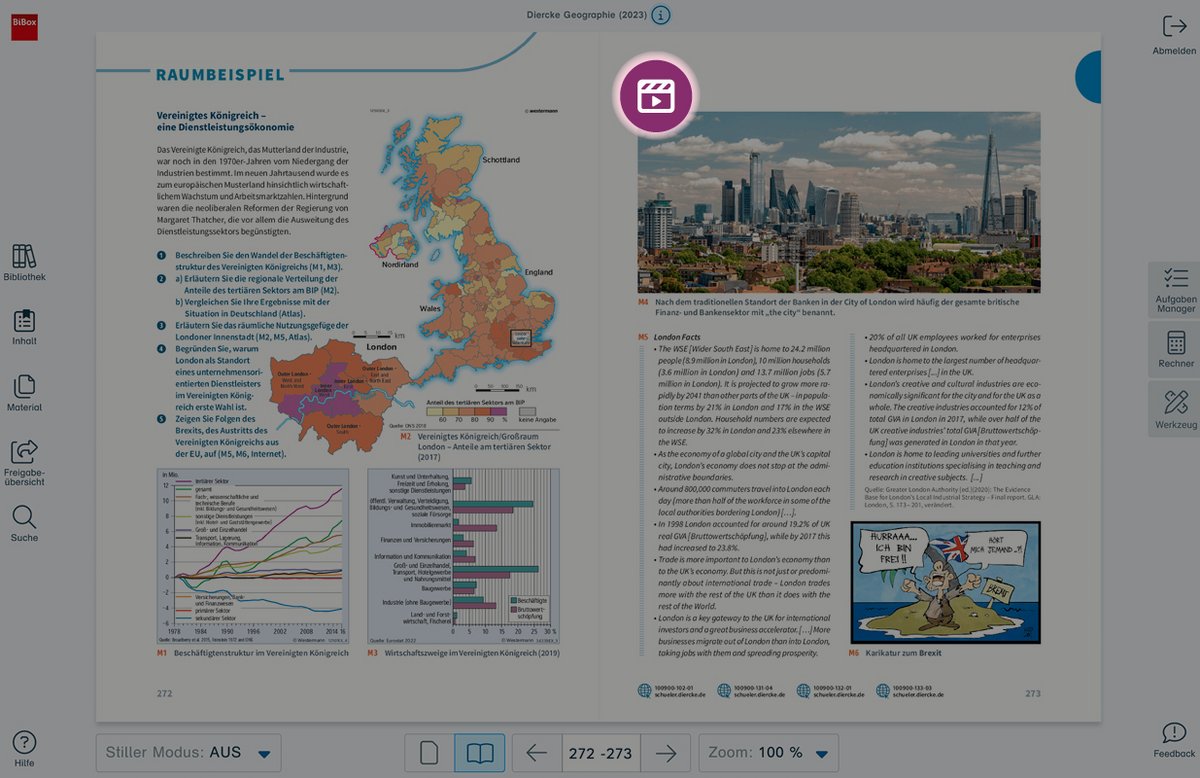Open Feedback chat icon
The image size is (1200, 778).
click(1174, 740)
